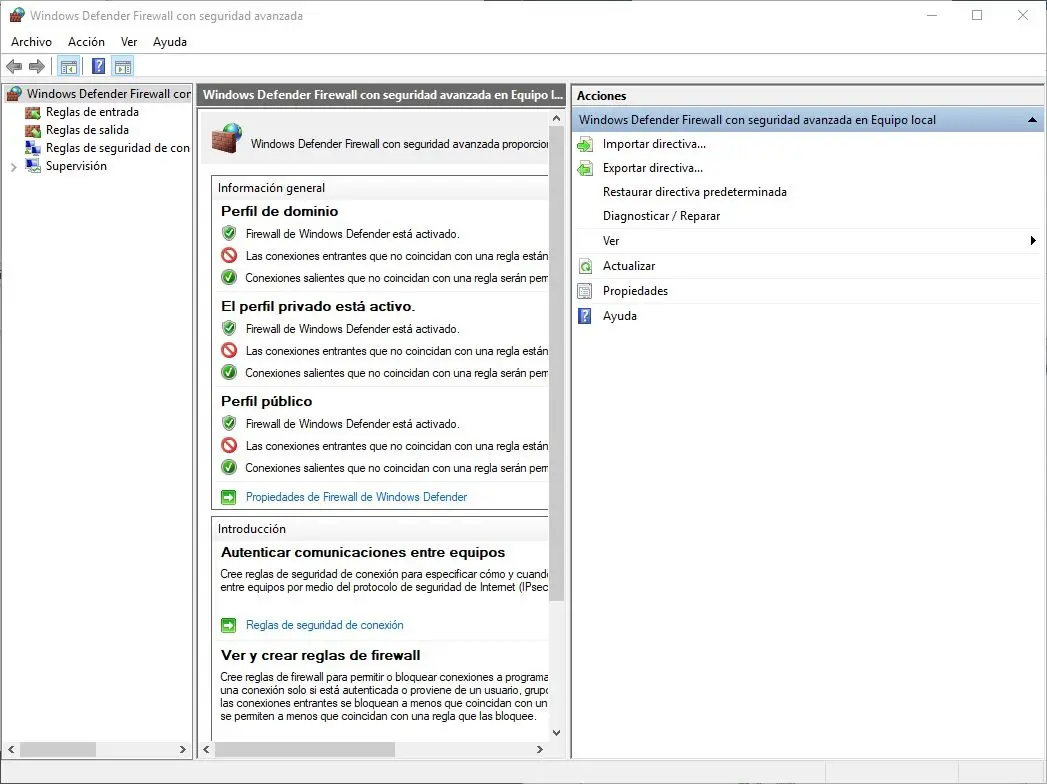Image resolution: width=1047 pixels, height=784 pixels.
Task: Click the Perfil público heading
Action: click(266, 401)
